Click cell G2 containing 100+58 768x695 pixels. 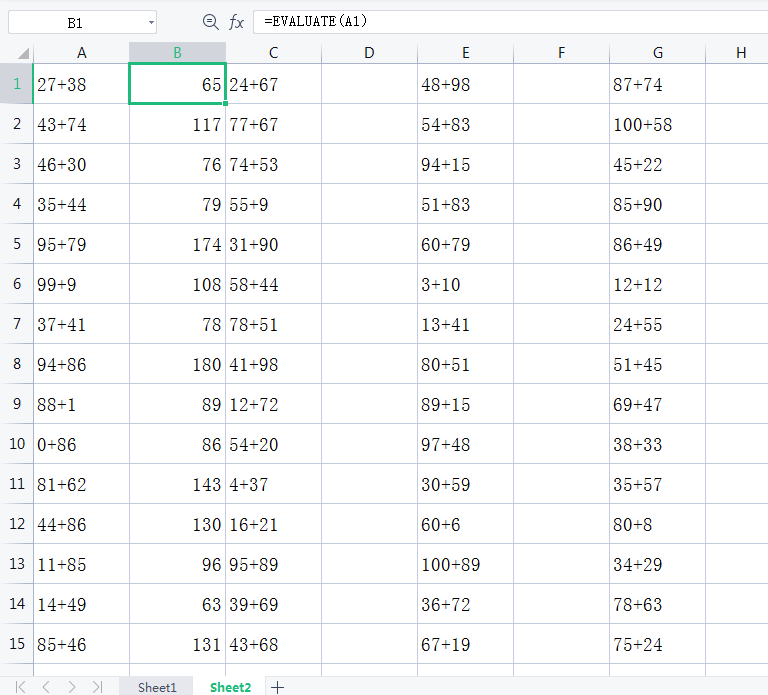click(x=657, y=124)
